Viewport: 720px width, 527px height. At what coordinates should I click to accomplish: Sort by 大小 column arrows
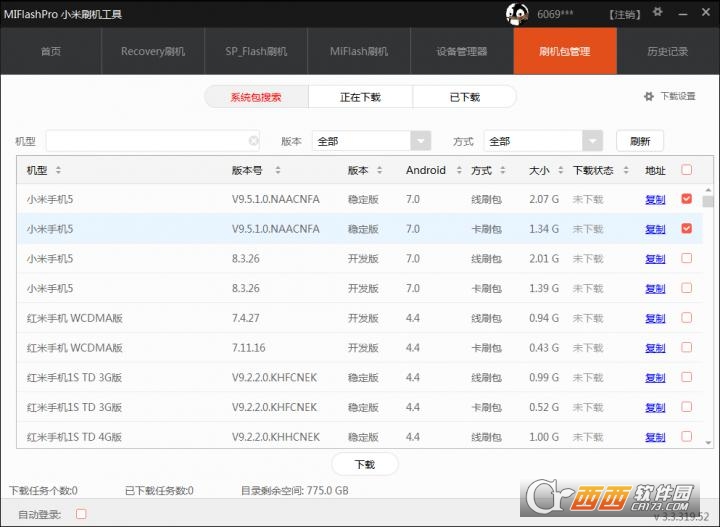pos(561,170)
